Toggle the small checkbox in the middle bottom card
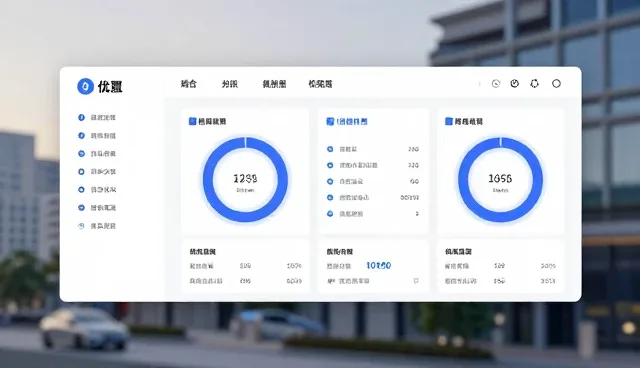Viewport: 640px width, 368px height. (416, 281)
